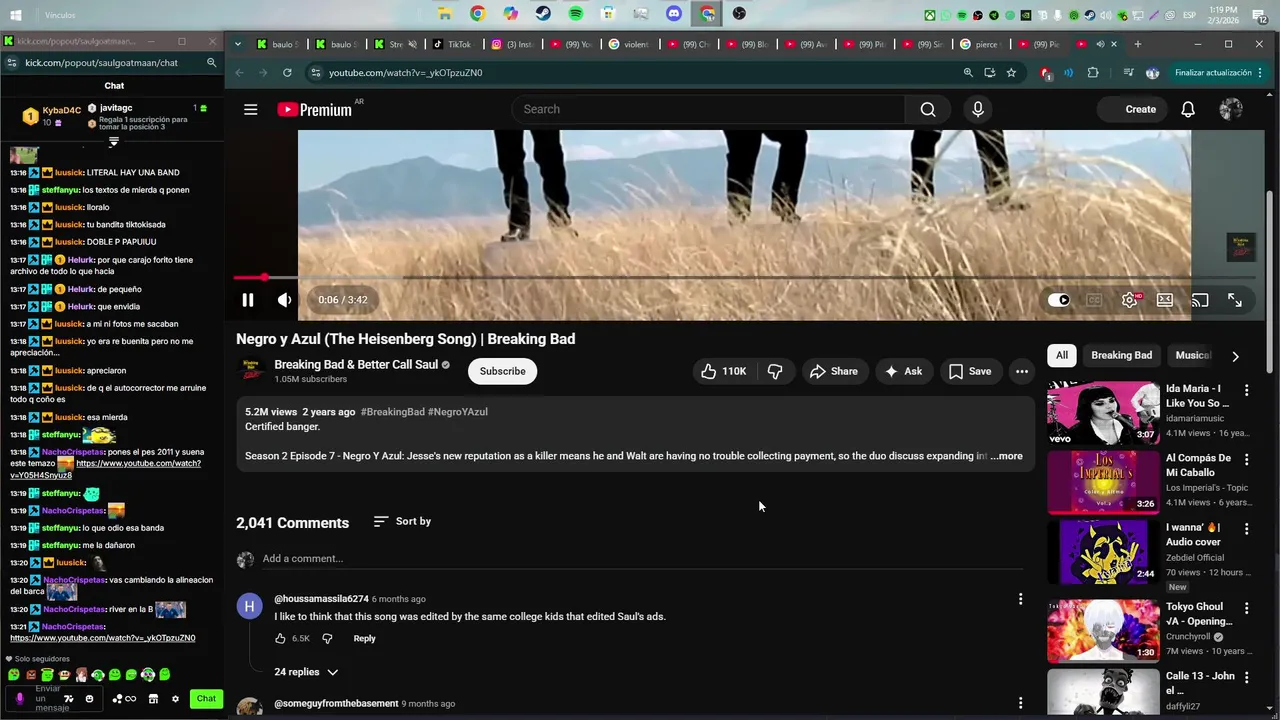Open the Ask AI button
Image resolution: width=1280 pixels, height=720 pixels.
coord(903,371)
